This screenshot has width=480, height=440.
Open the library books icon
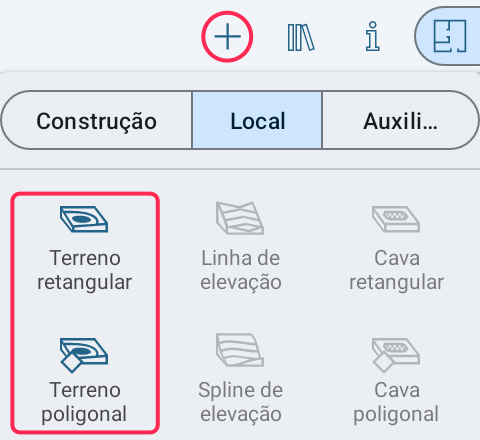tap(301, 37)
